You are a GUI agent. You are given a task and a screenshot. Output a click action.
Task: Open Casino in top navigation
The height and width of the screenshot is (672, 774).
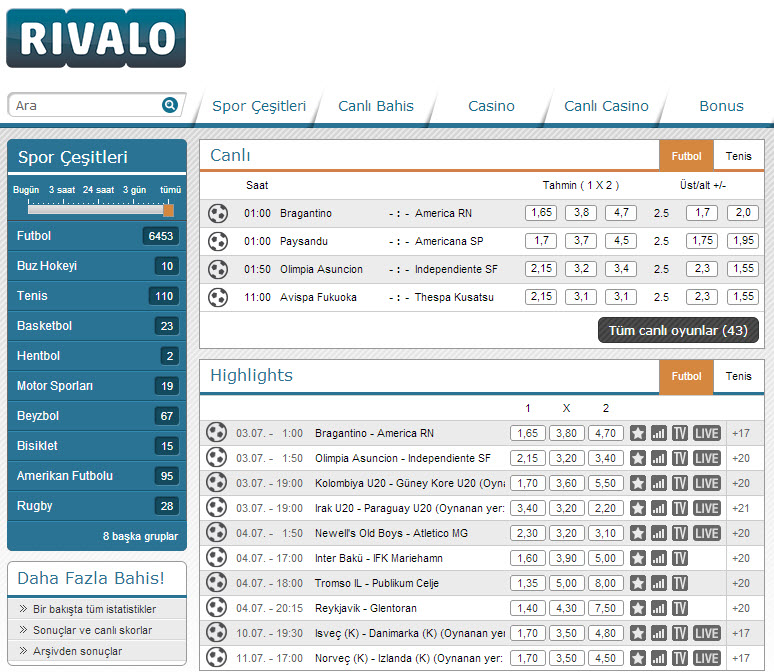[x=491, y=106]
